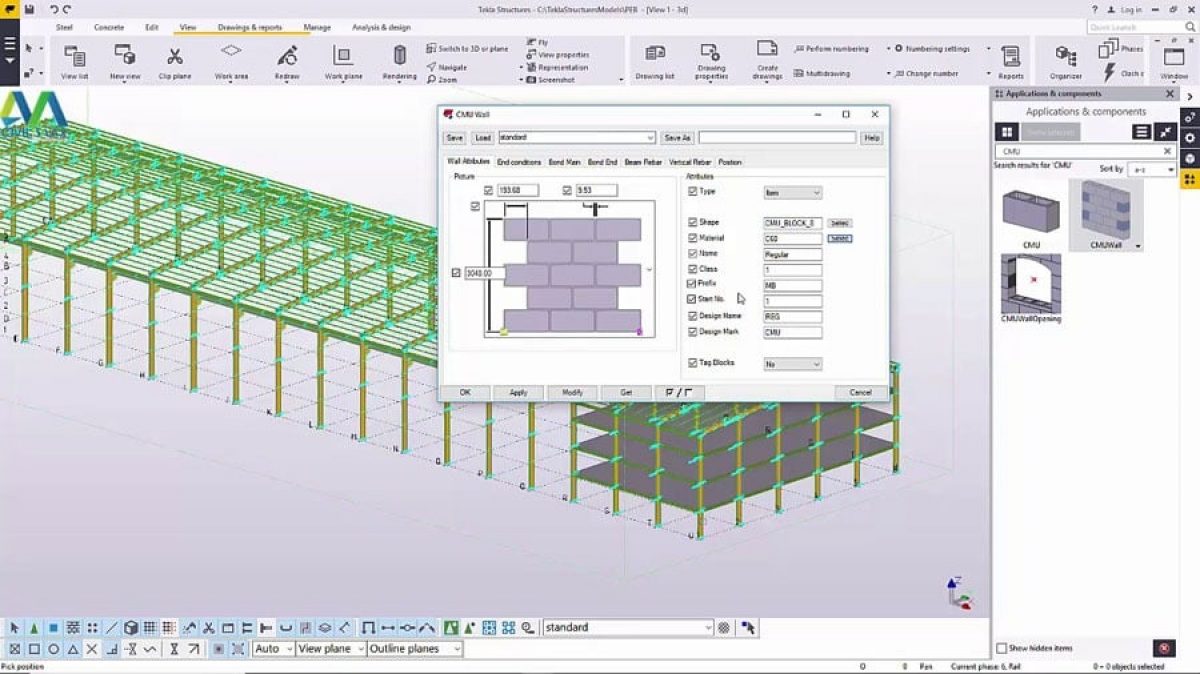This screenshot has height=674, width=1200.
Task: Click the circle snap icon in bottom toolbar
Action: pos(54,649)
